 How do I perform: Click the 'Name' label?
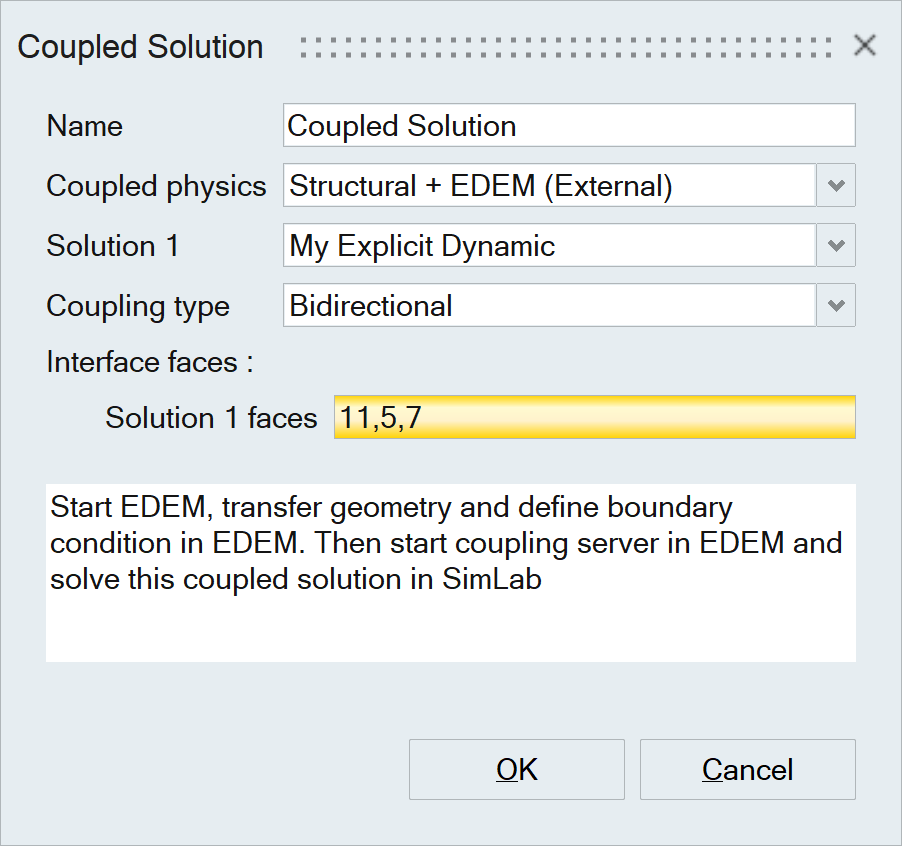pyautogui.click(x=85, y=126)
